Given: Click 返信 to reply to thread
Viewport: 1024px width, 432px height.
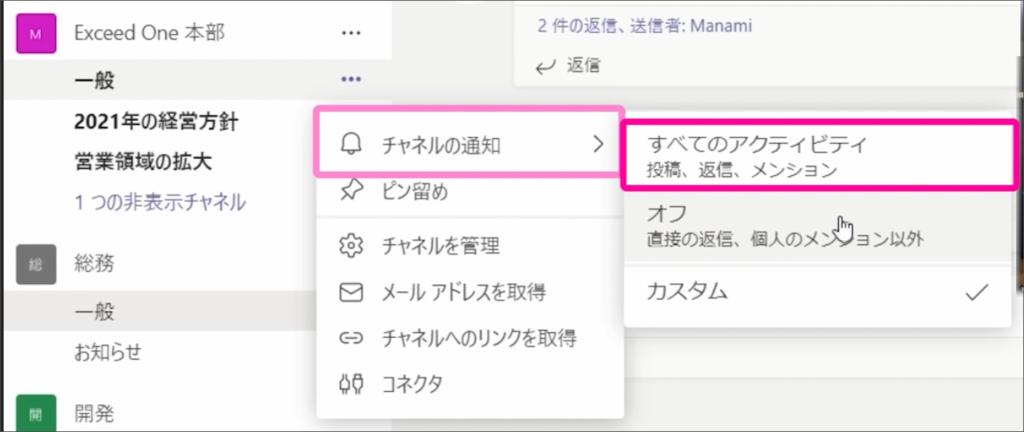Looking at the screenshot, I should (583, 65).
